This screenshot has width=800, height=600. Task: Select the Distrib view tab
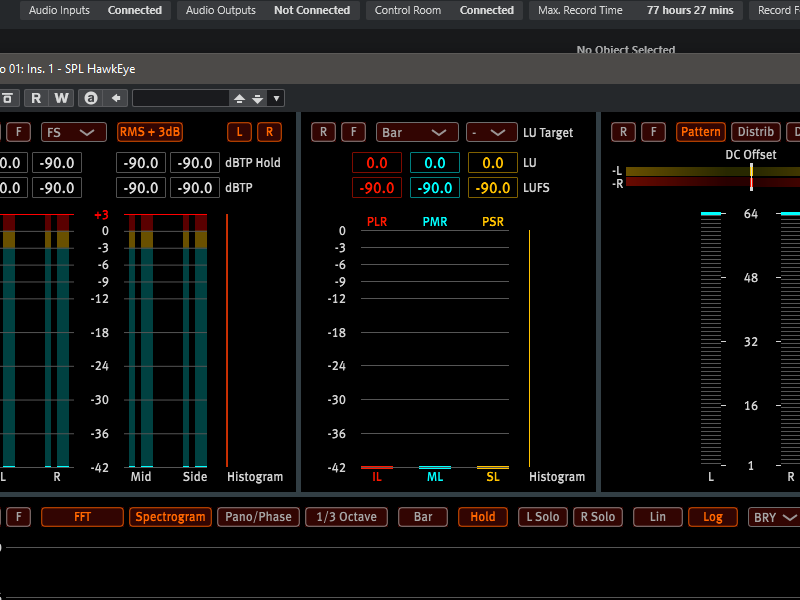tap(756, 132)
